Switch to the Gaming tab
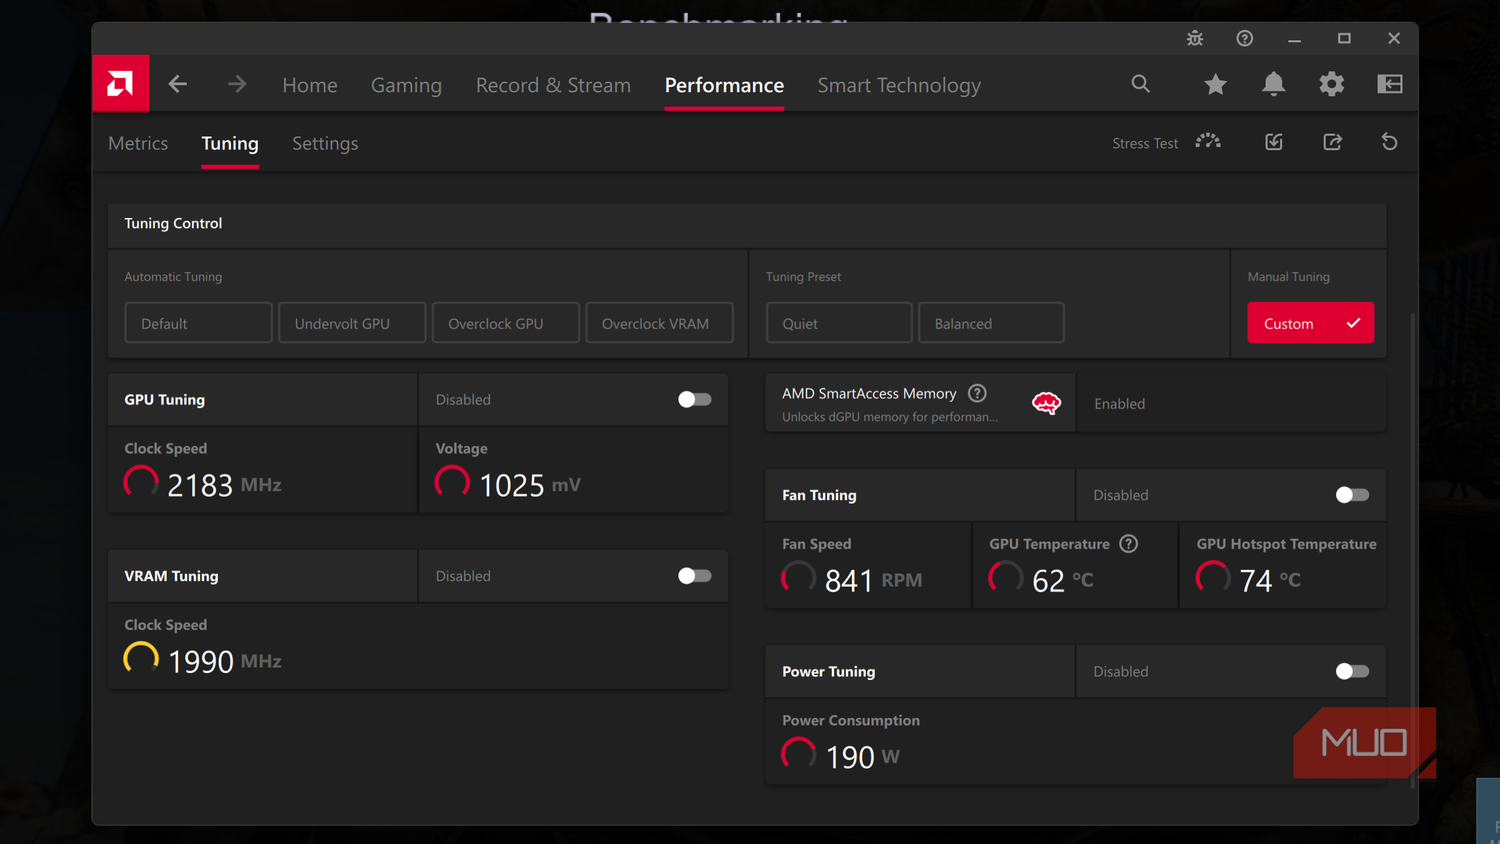This screenshot has width=1500, height=844. coord(406,85)
